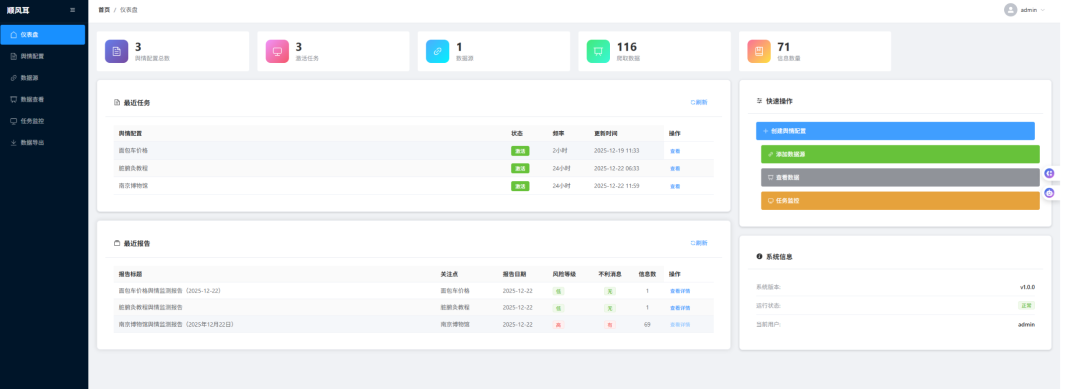1080x389 pixels.
Task: Click the folder icon beside 最近报告 heading
Action: coord(117,243)
